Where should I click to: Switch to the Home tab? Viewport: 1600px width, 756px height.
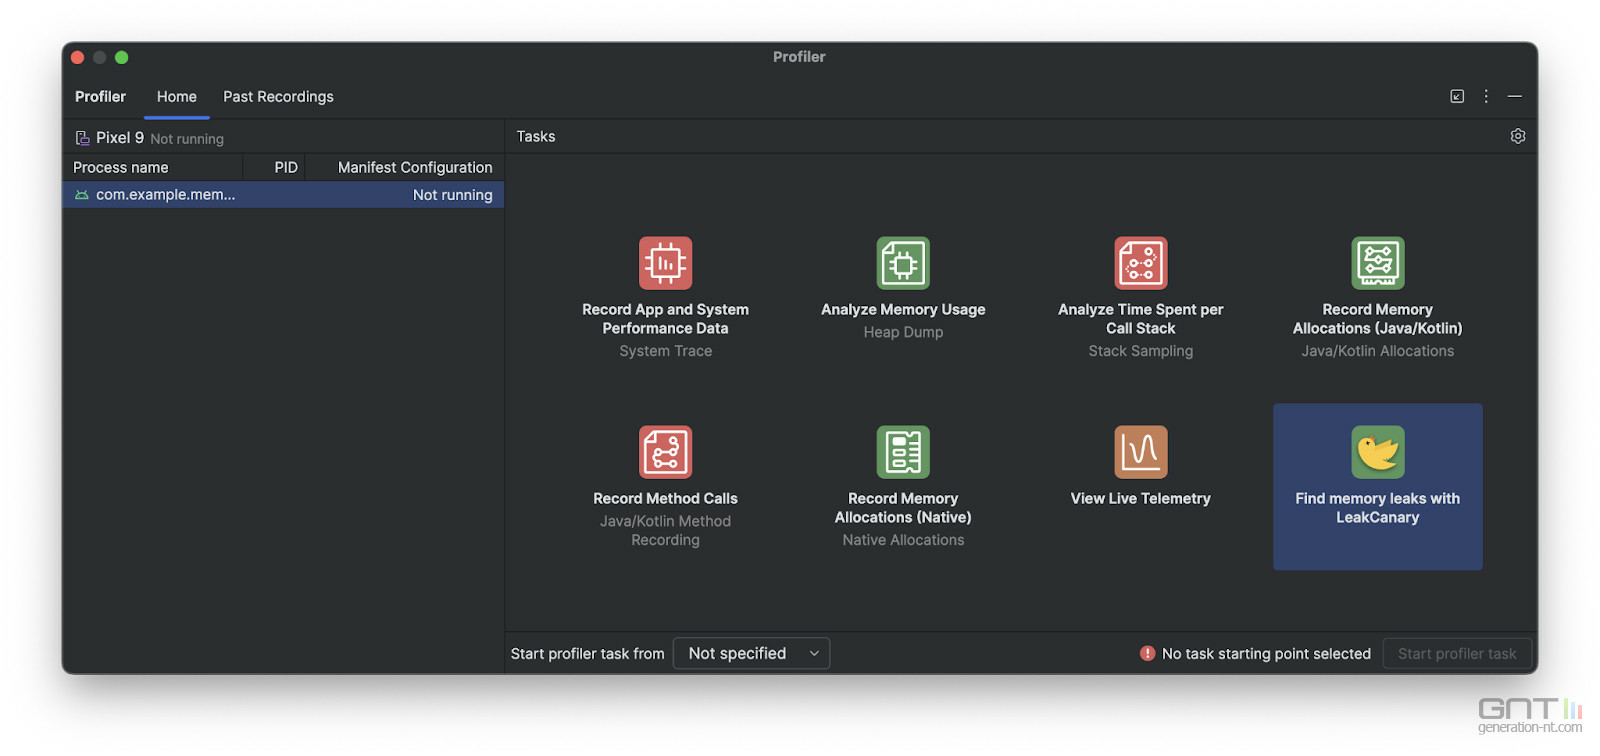click(176, 97)
